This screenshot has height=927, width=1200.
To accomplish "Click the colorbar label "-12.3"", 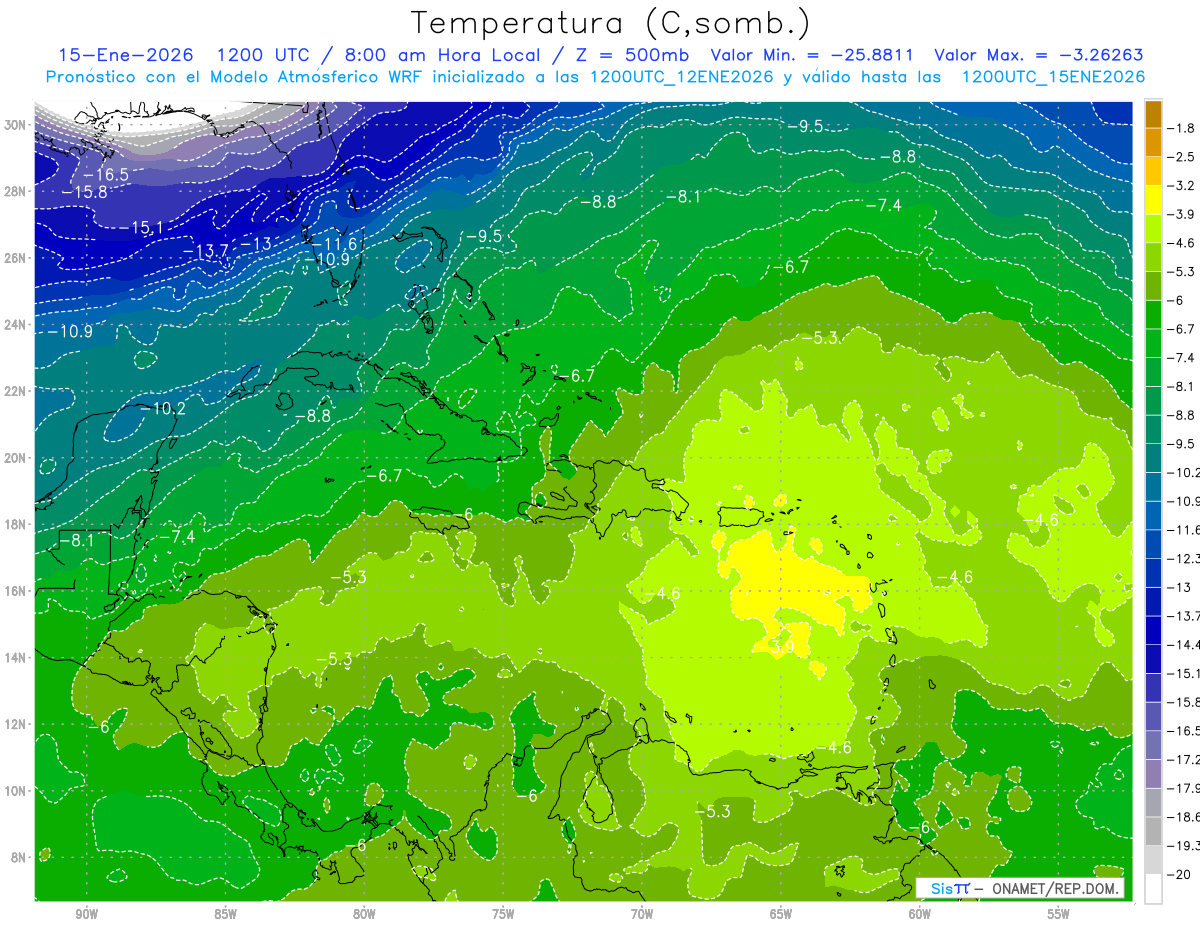I will (x=1185, y=558).
